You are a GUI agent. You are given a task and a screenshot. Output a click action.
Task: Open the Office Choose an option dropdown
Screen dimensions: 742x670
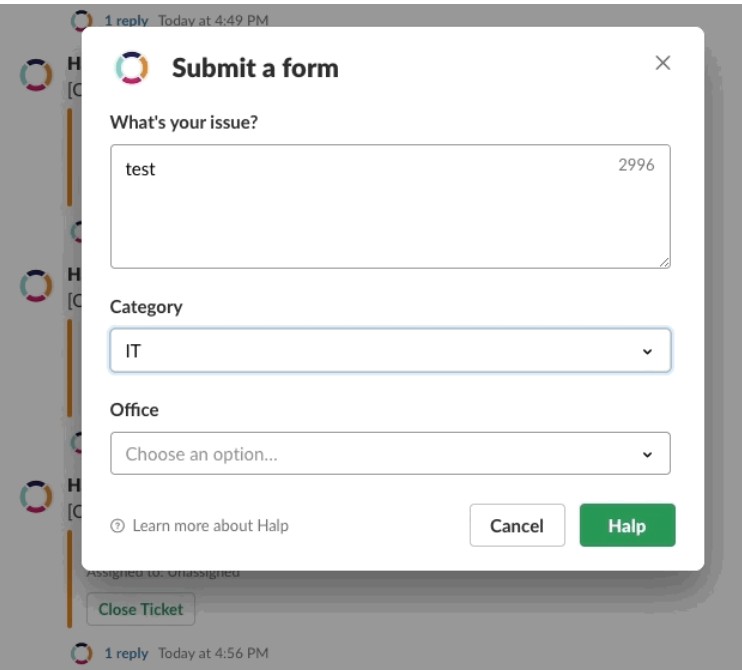click(389, 454)
